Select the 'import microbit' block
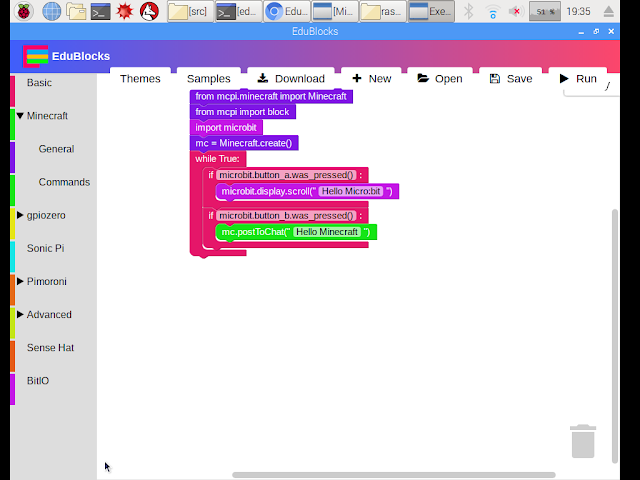 click(226, 127)
